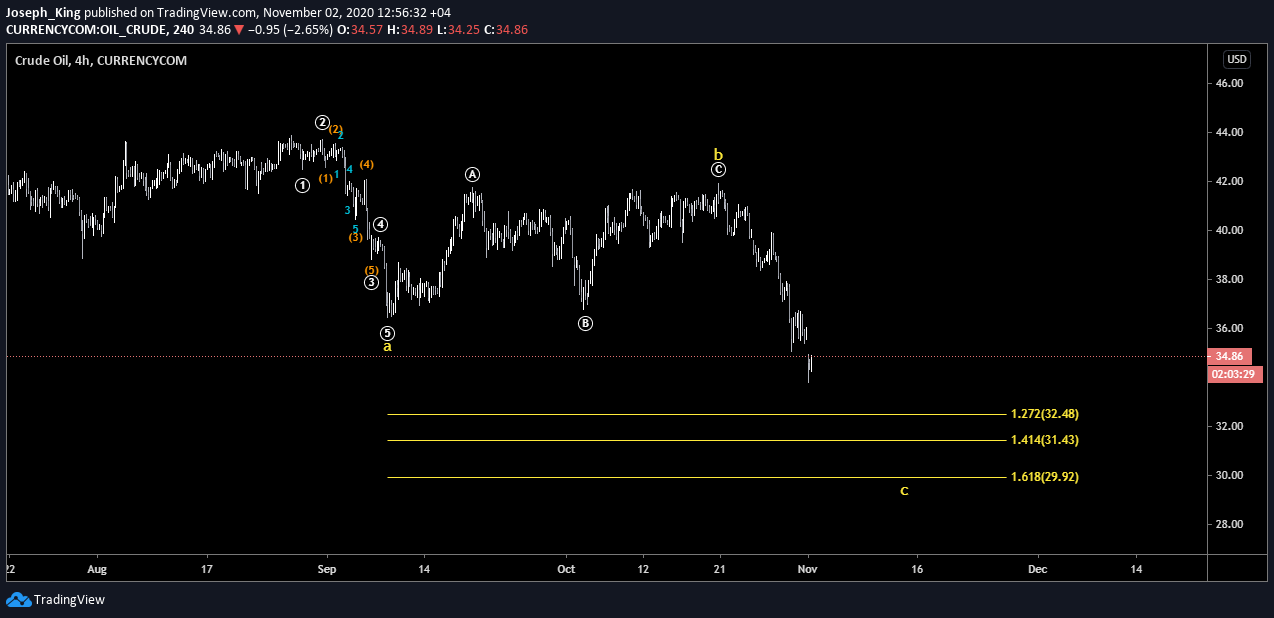This screenshot has width=1274, height=618.
Task: Click the 32.00 price axis label
Action: [x=1229, y=427]
